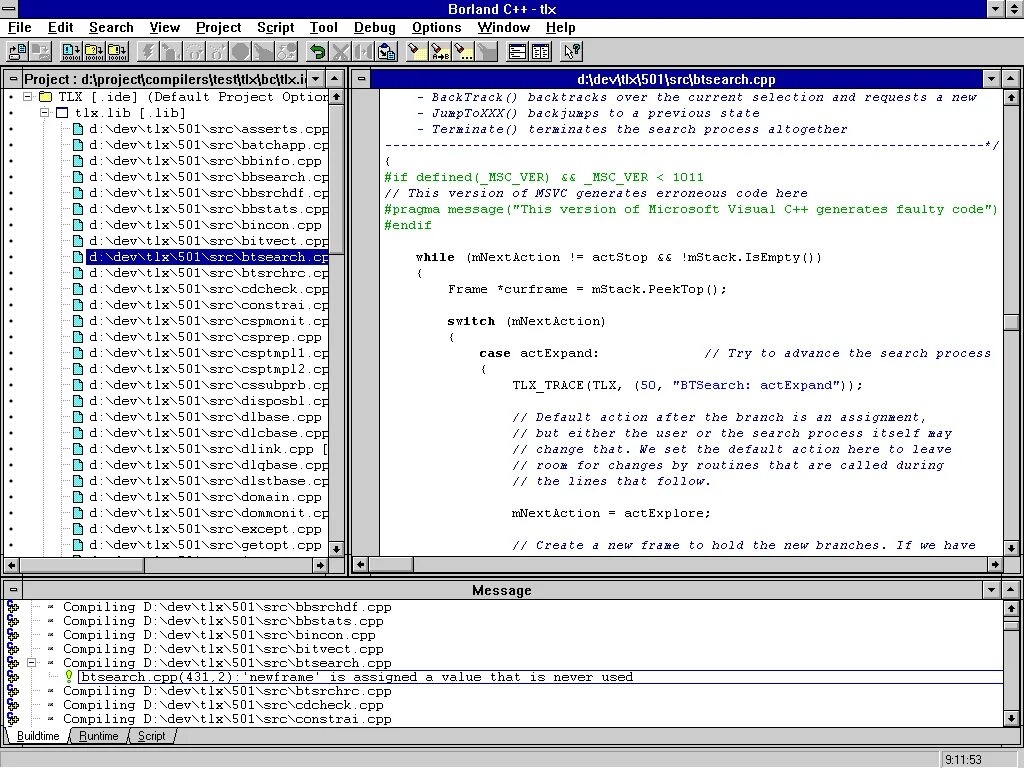Switch to the Script message tab

[152, 736]
